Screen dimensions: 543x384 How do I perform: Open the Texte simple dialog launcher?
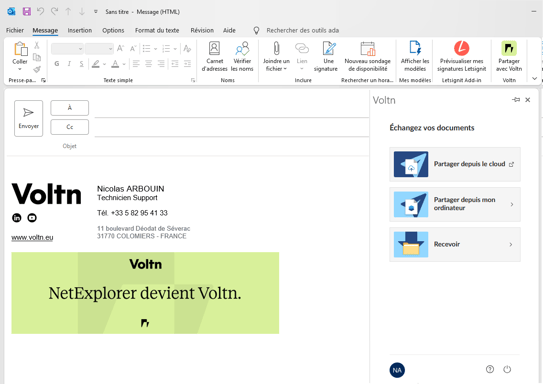click(193, 80)
